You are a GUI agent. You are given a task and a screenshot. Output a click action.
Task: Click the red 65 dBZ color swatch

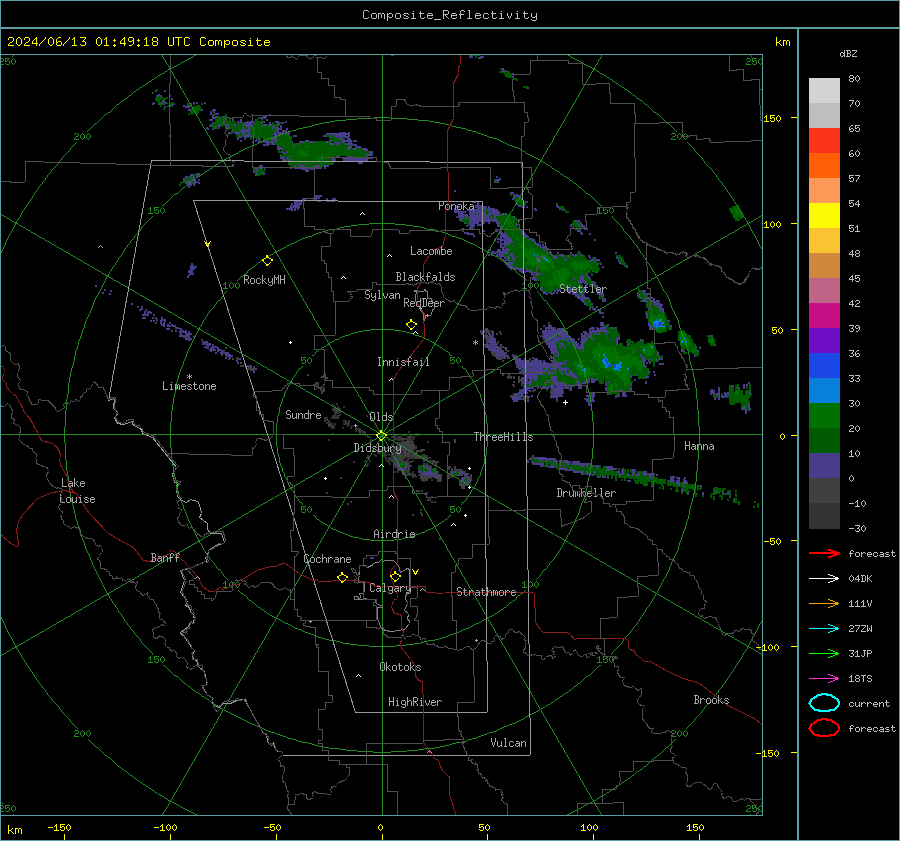824,140
